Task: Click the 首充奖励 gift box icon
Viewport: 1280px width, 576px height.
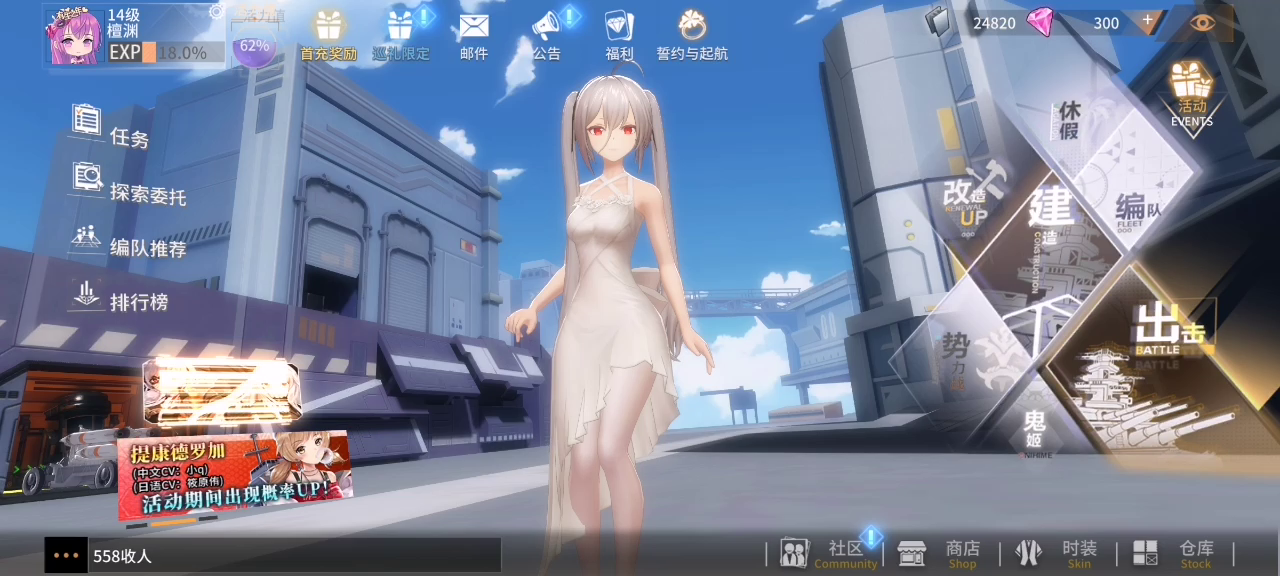Action: (x=328, y=26)
